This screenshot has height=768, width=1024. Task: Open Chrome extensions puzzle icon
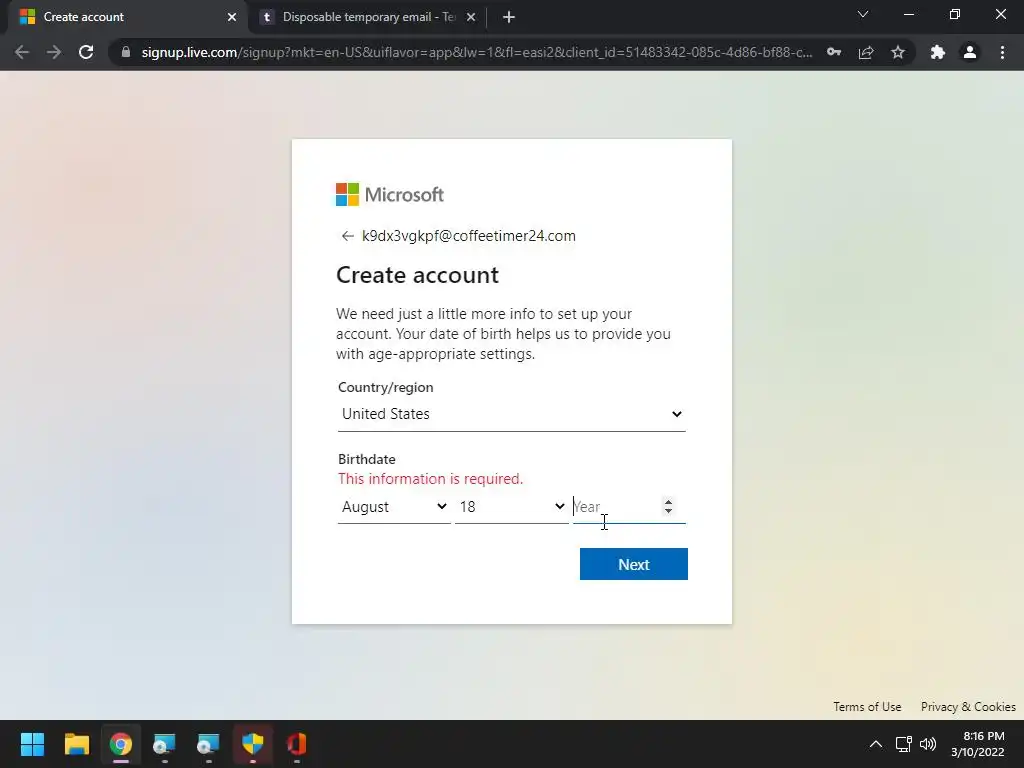coord(938,52)
